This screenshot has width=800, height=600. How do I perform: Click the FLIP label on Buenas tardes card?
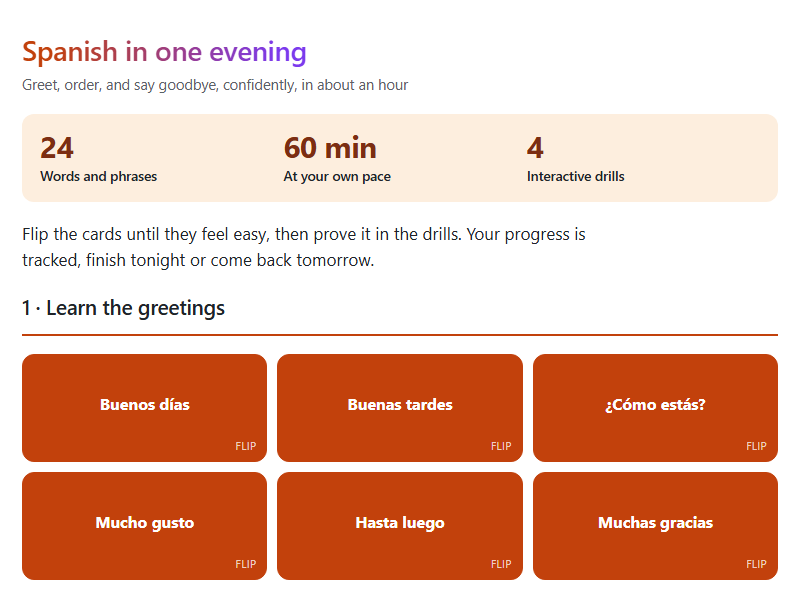[501, 446]
